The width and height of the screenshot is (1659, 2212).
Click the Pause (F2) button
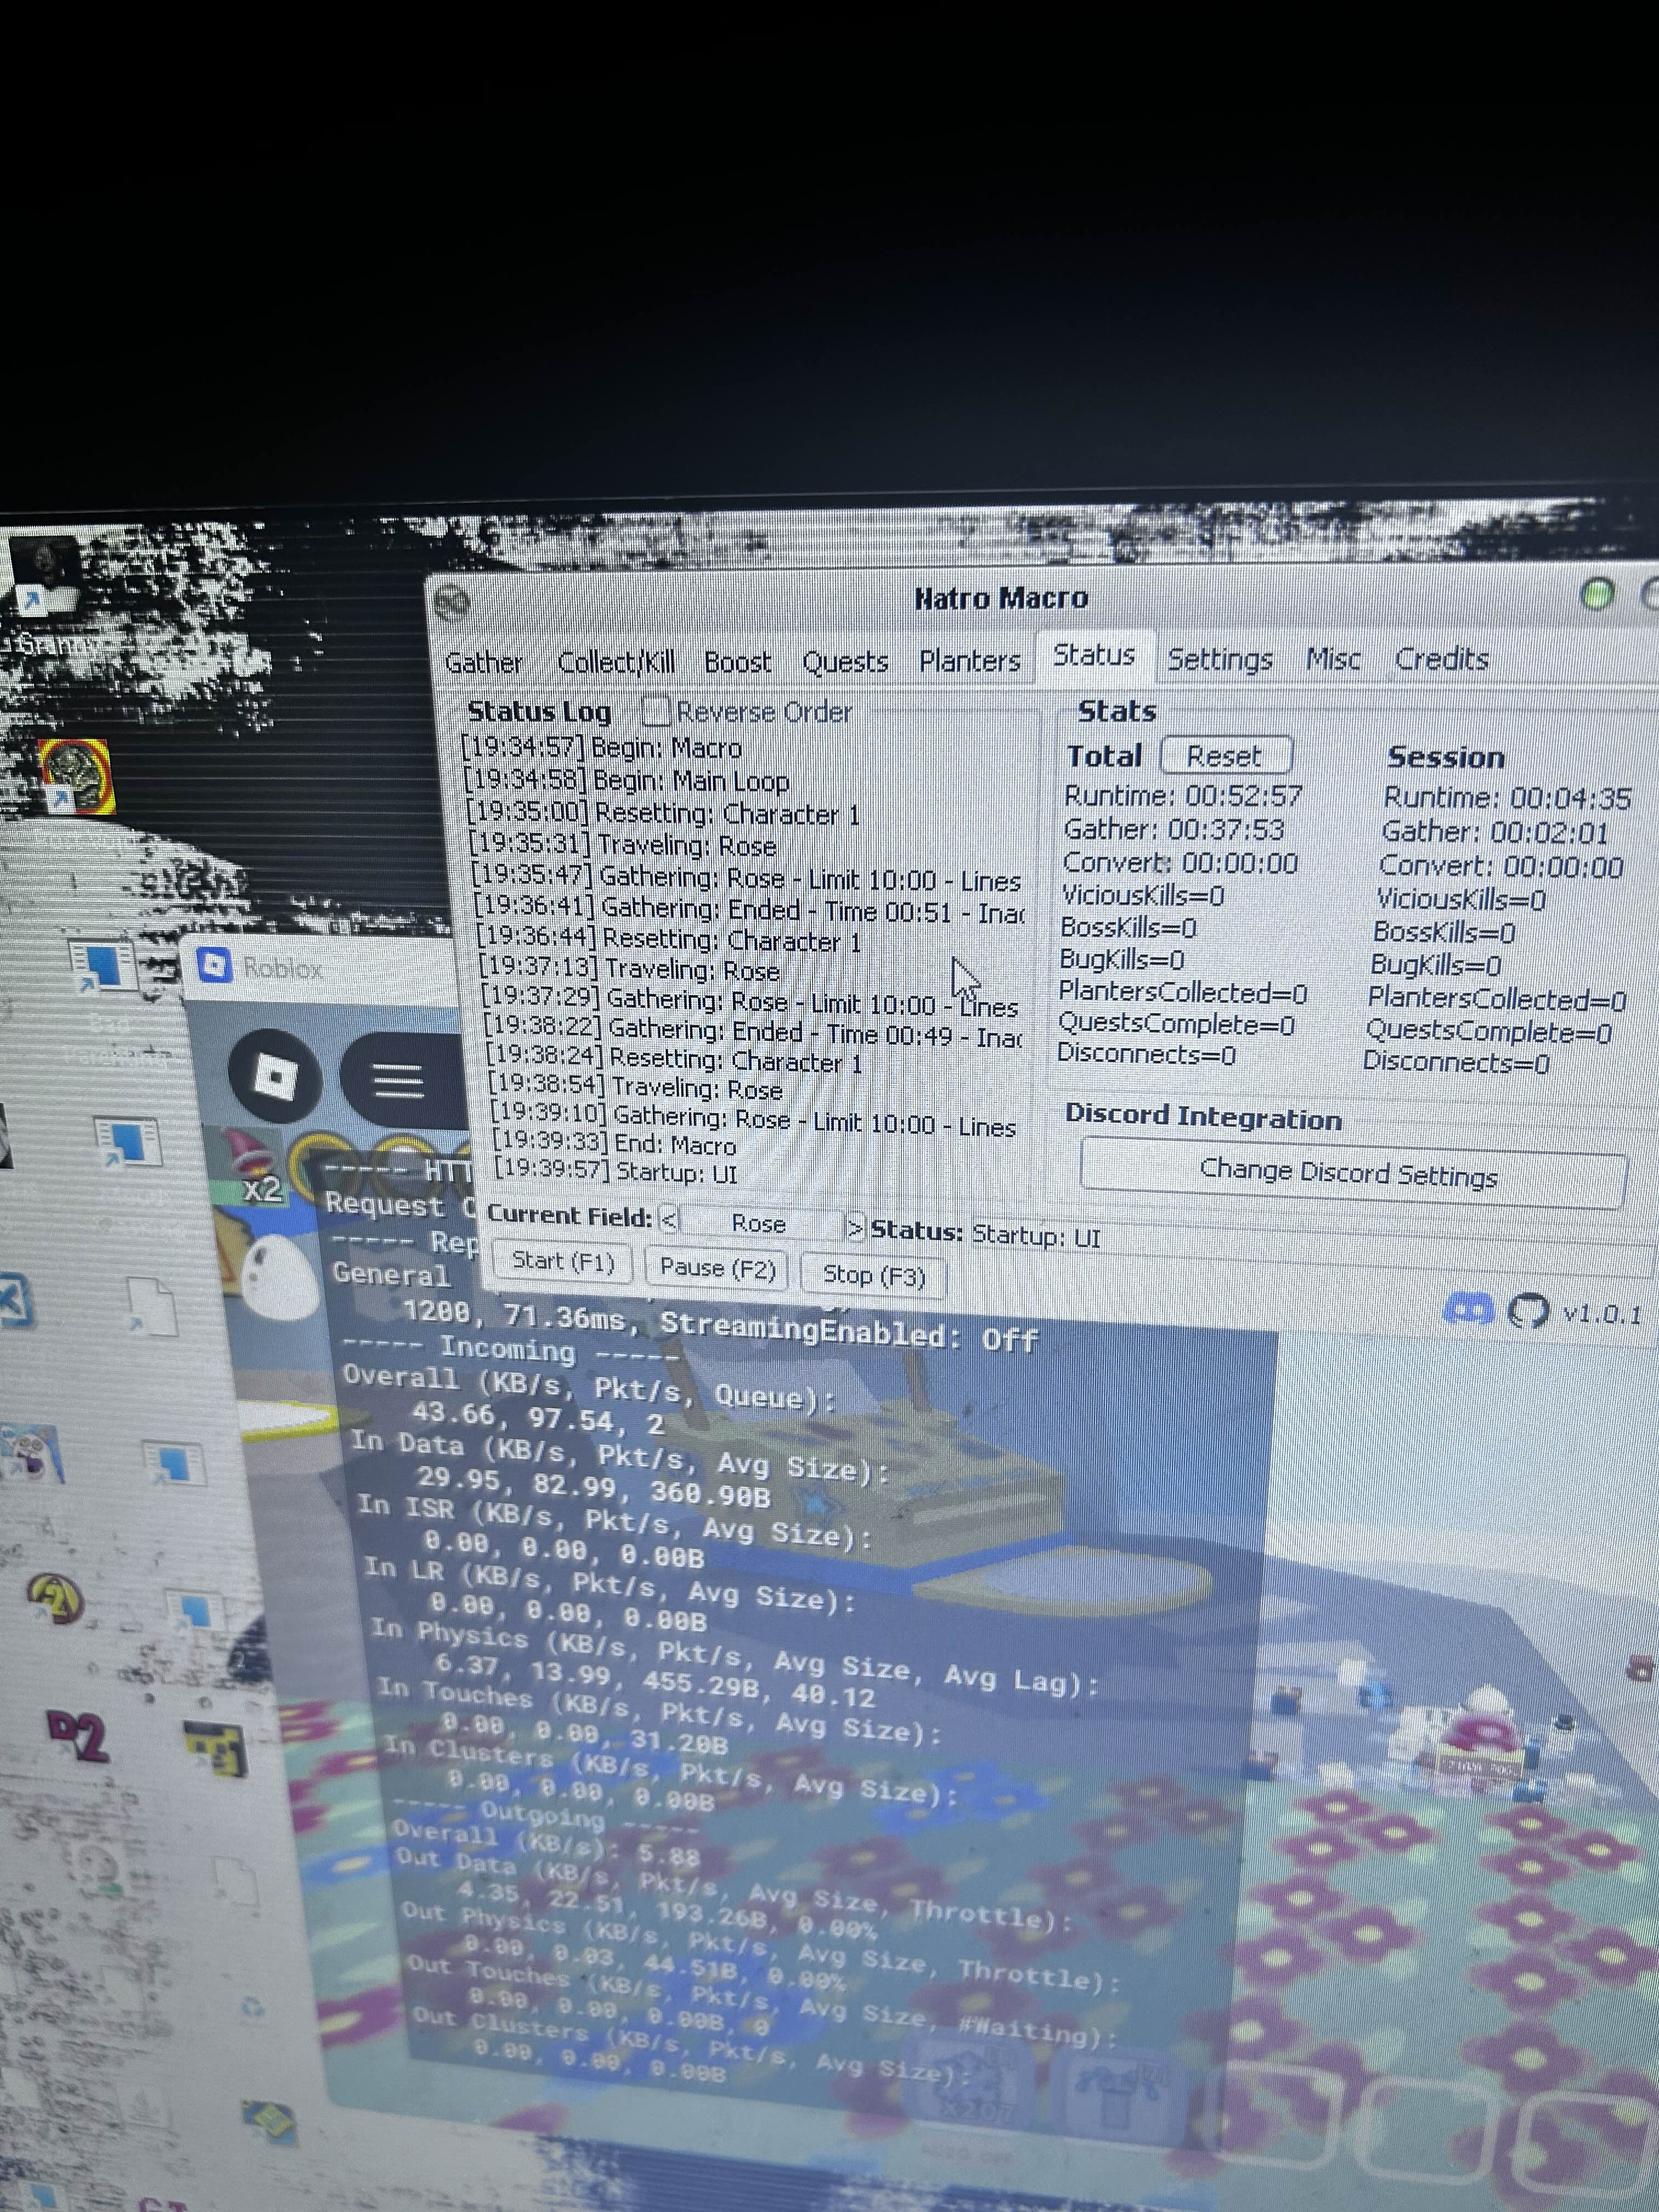click(x=717, y=1268)
